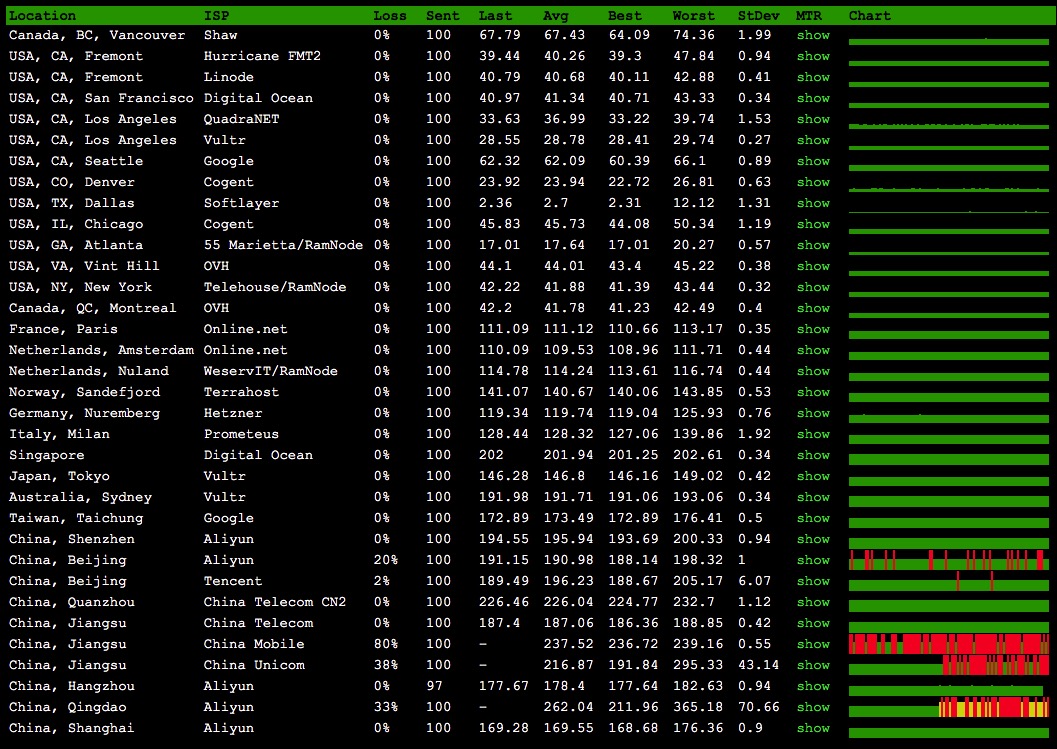Click show link for Vint Hill OVH row
Image resolution: width=1057 pixels, height=749 pixels.
[x=813, y=266]
